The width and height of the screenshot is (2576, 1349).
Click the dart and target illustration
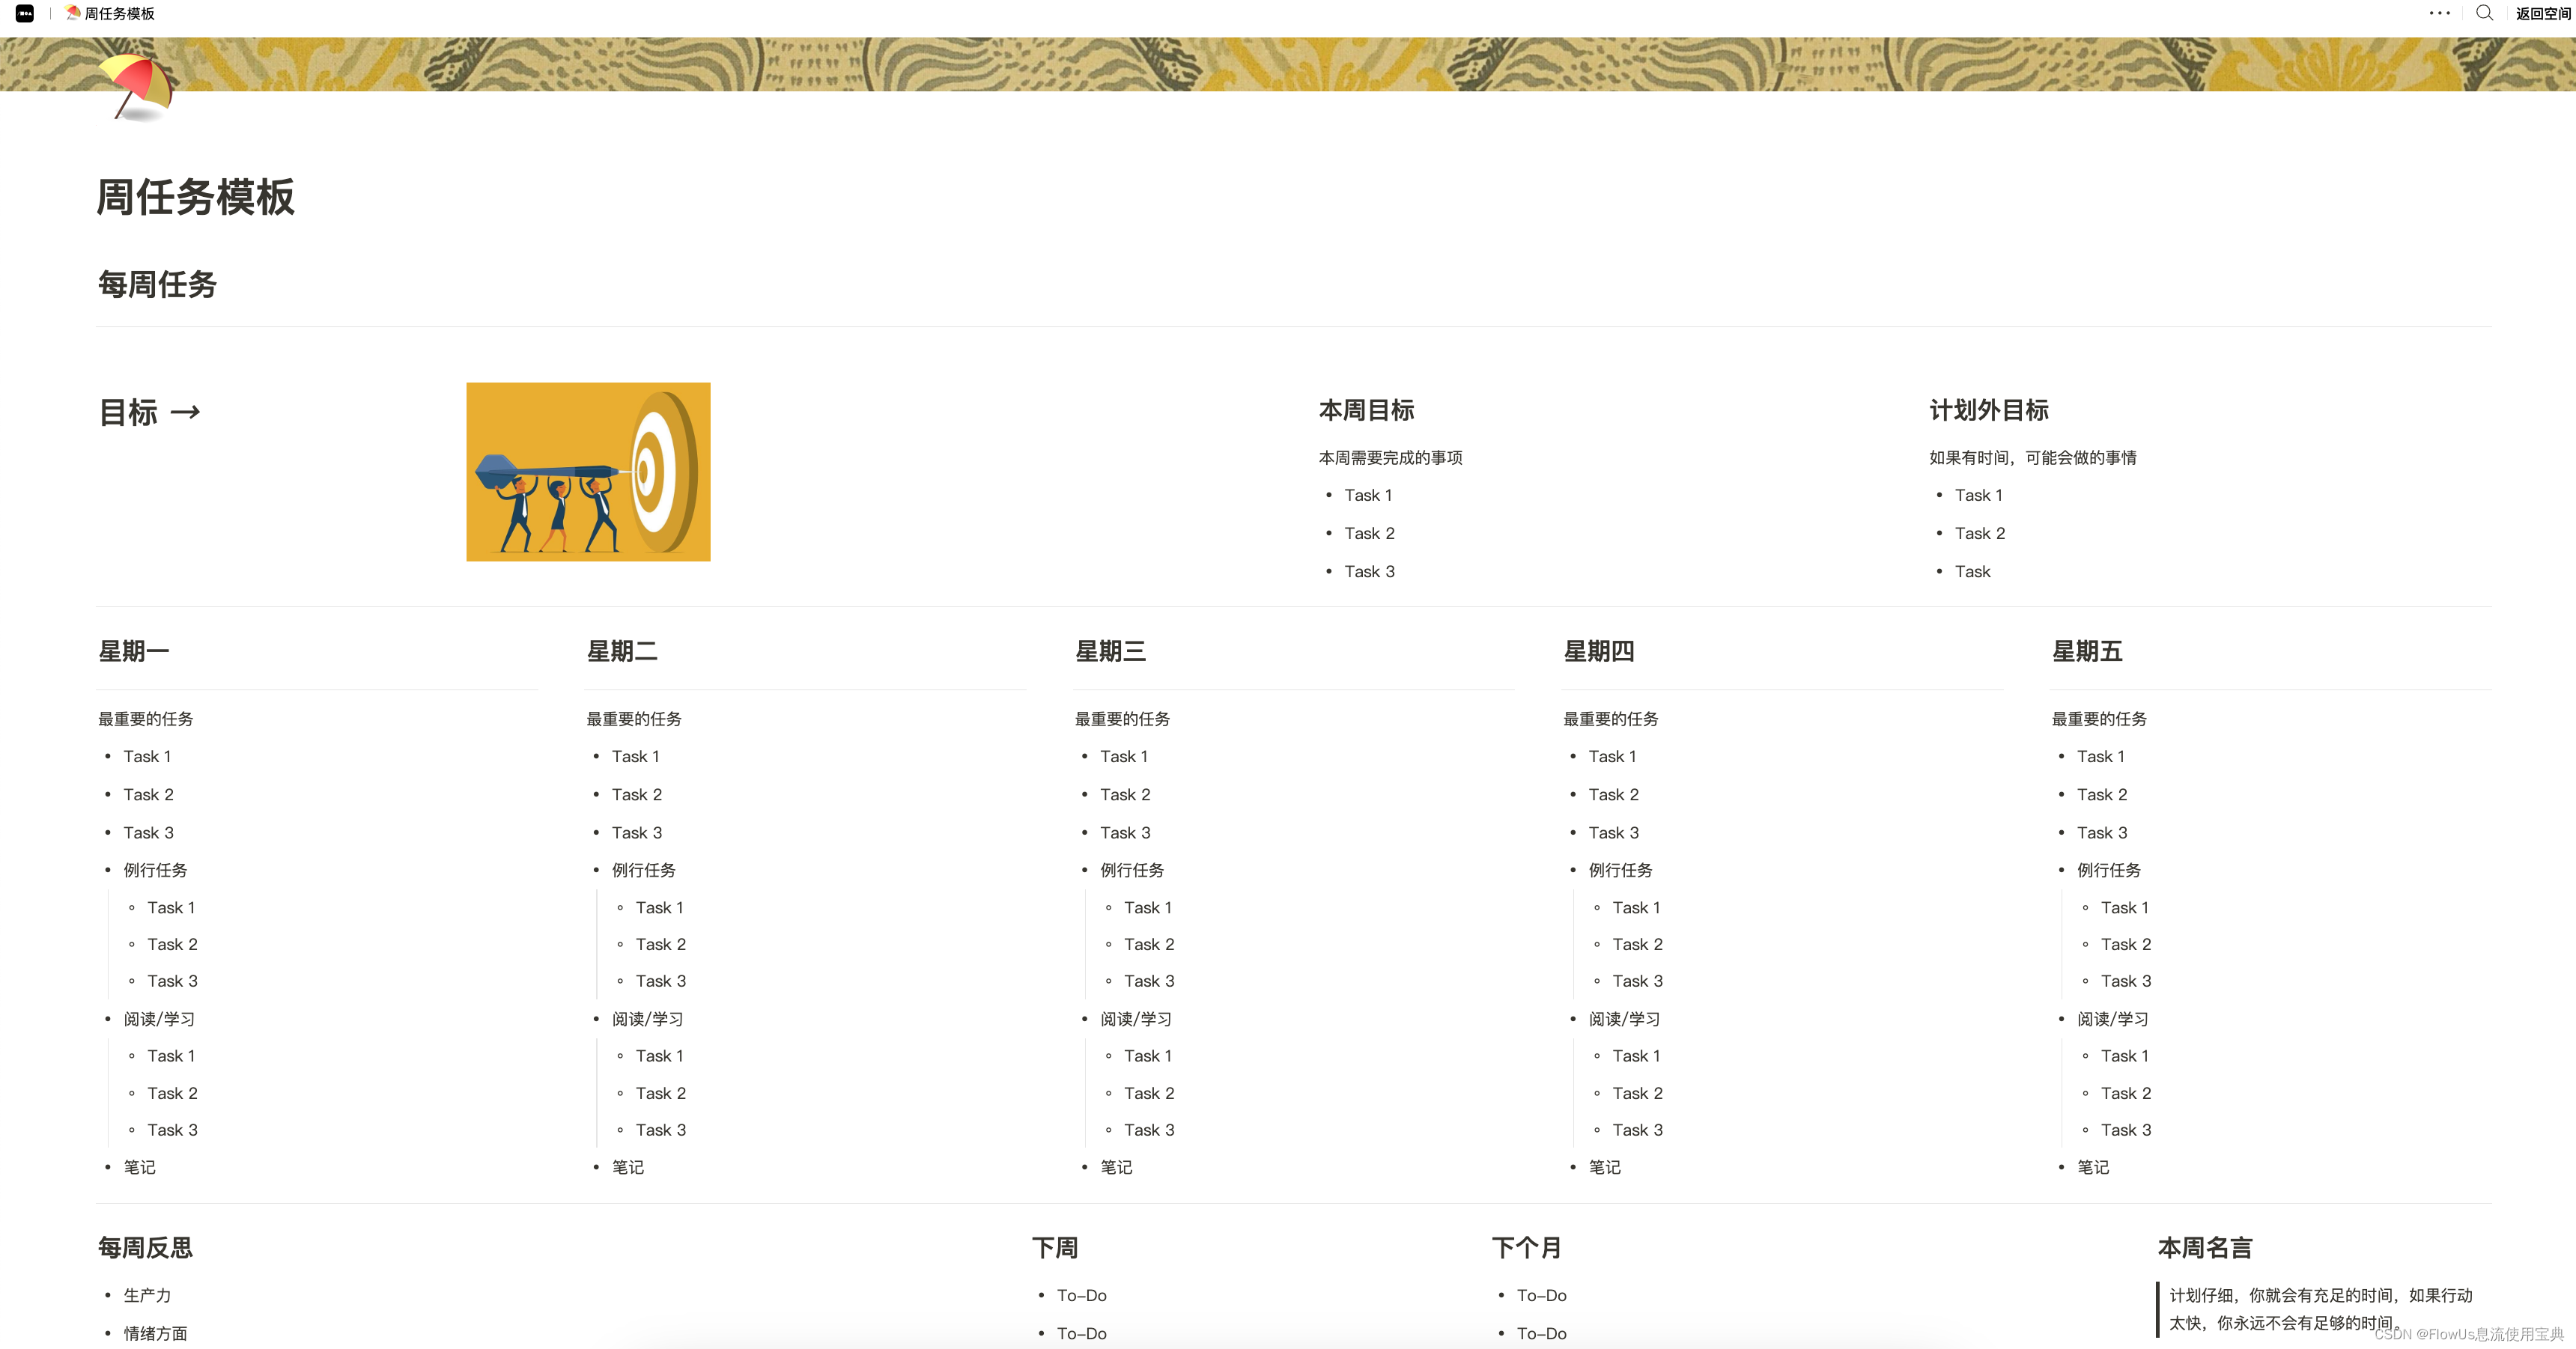[x=588, y=471]
